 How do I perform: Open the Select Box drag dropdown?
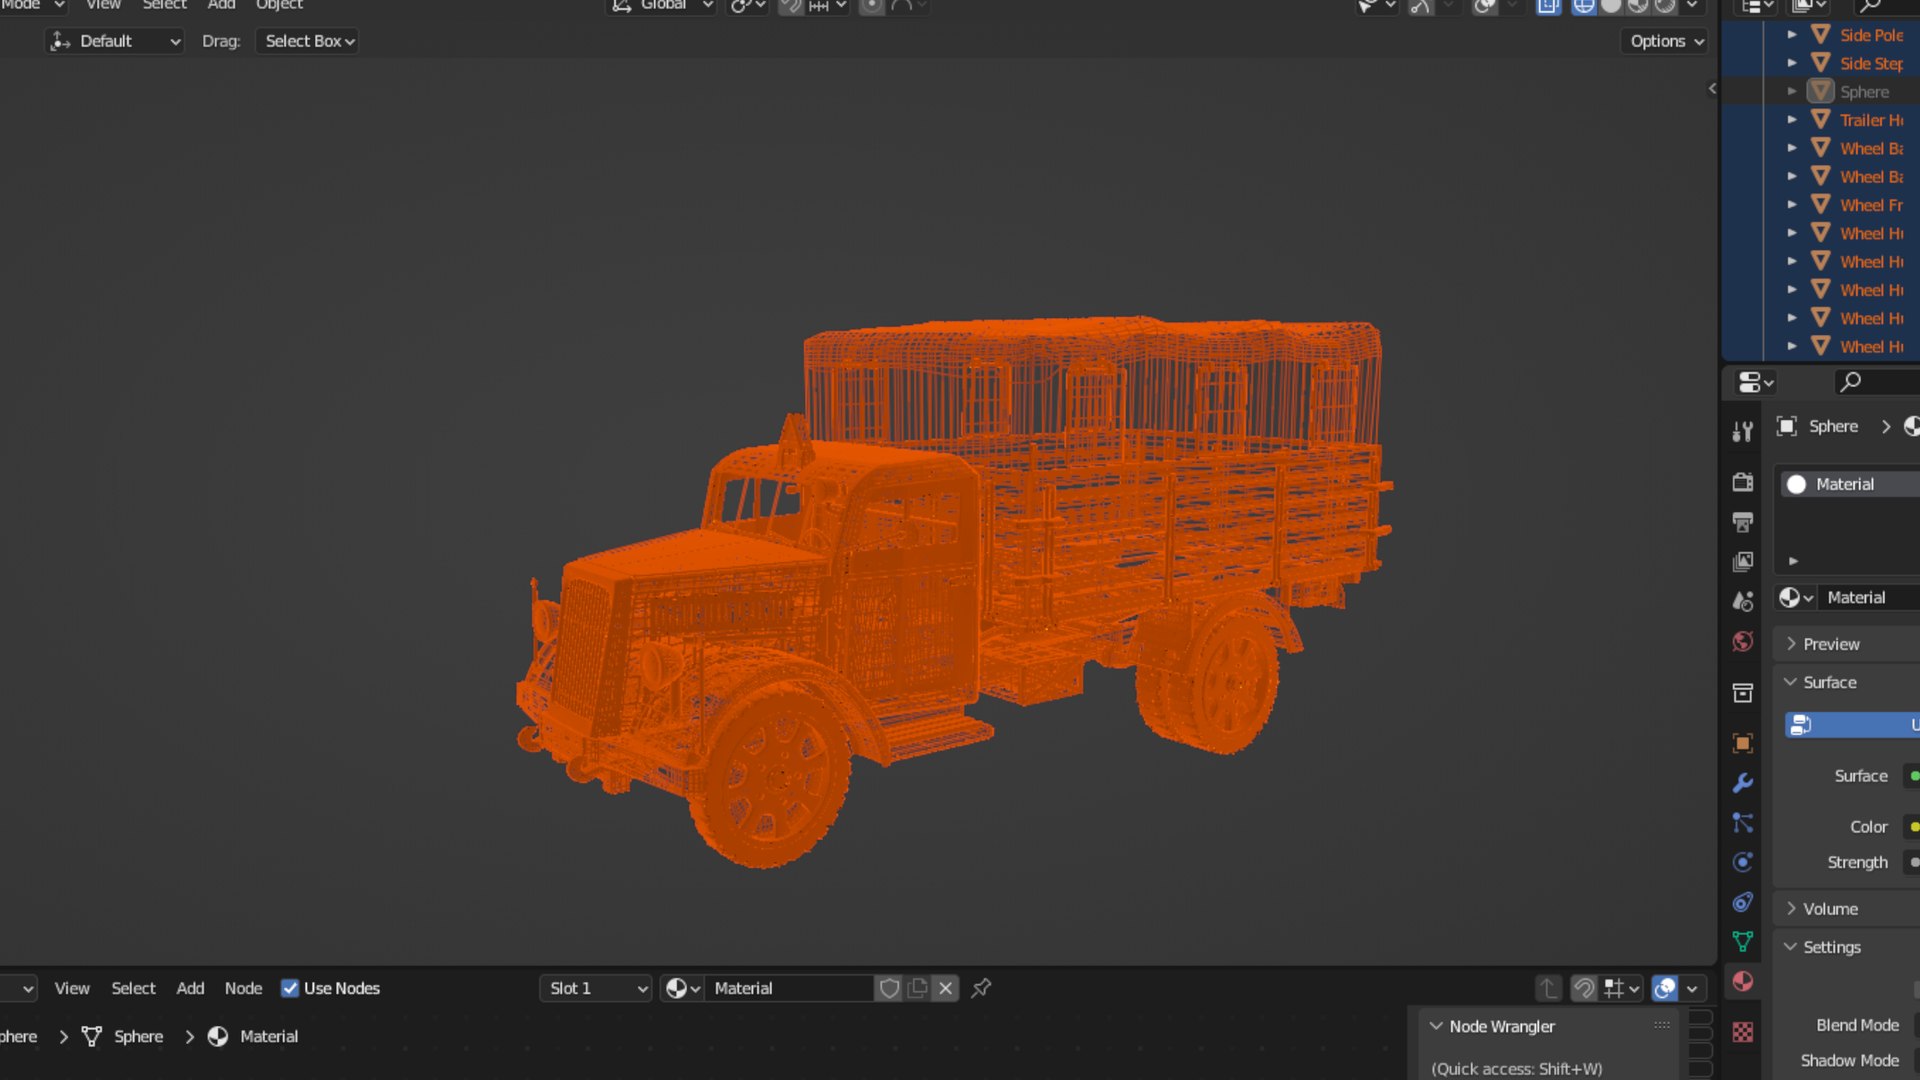(308, 41)
